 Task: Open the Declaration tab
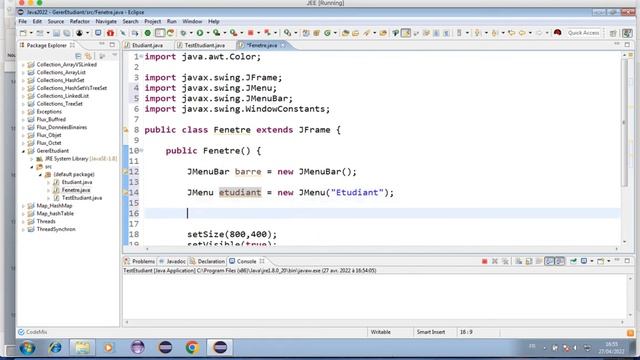coord(207,261)
